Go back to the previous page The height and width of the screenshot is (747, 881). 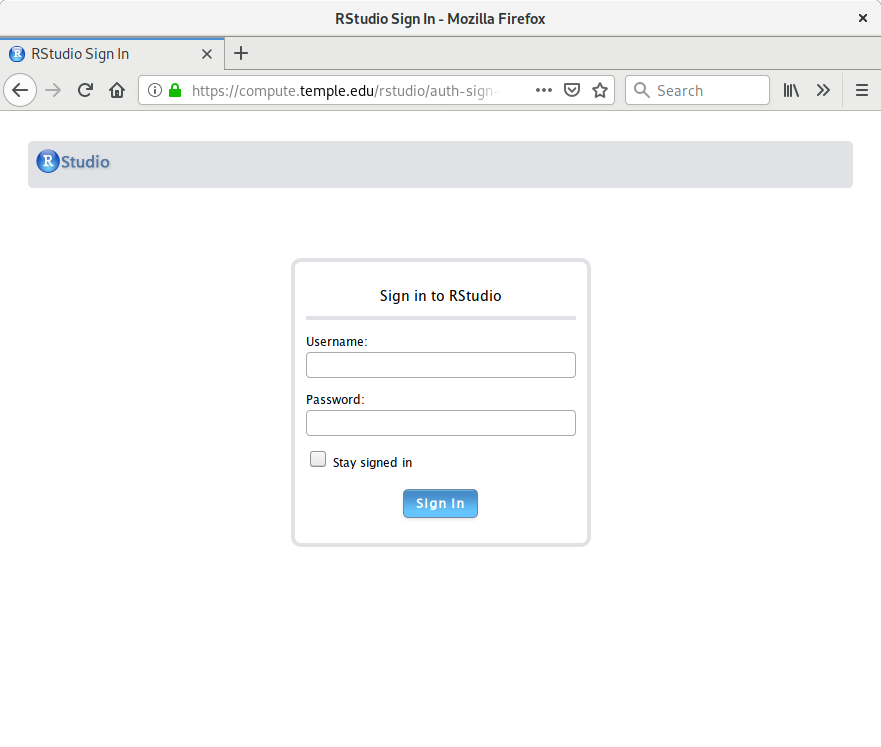click(x=20, y=90)
